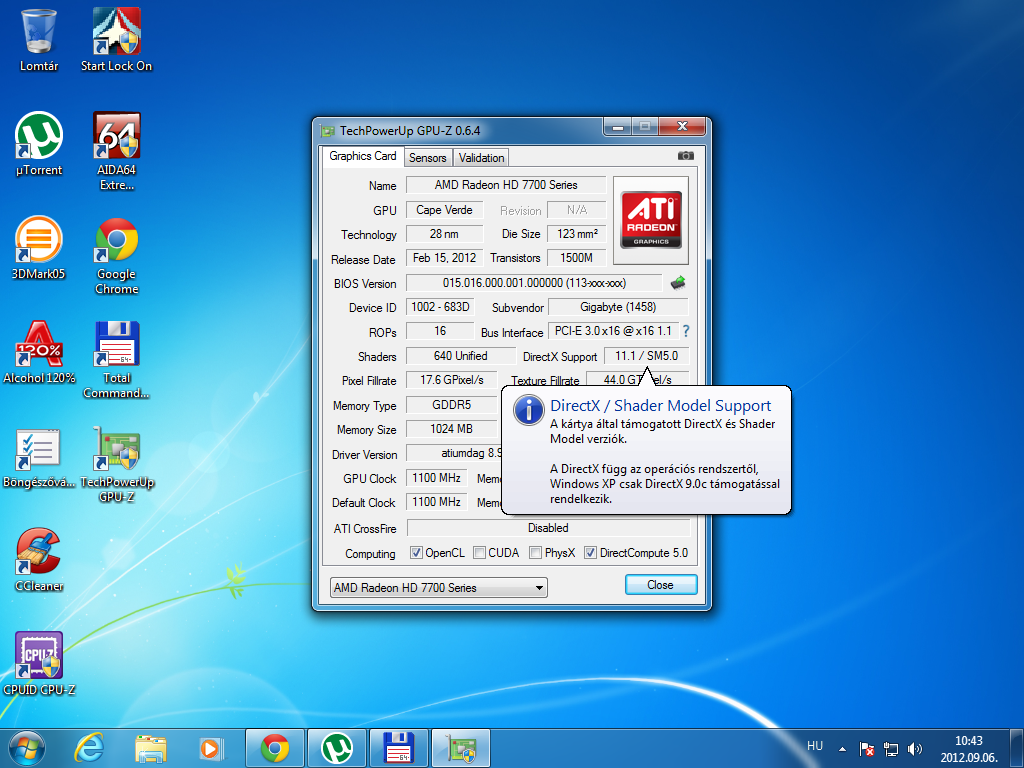Click the Pixel Fillrate field 17.6 GPixel/s
The height and width of the screenshot is (768, 1024).
451,380
